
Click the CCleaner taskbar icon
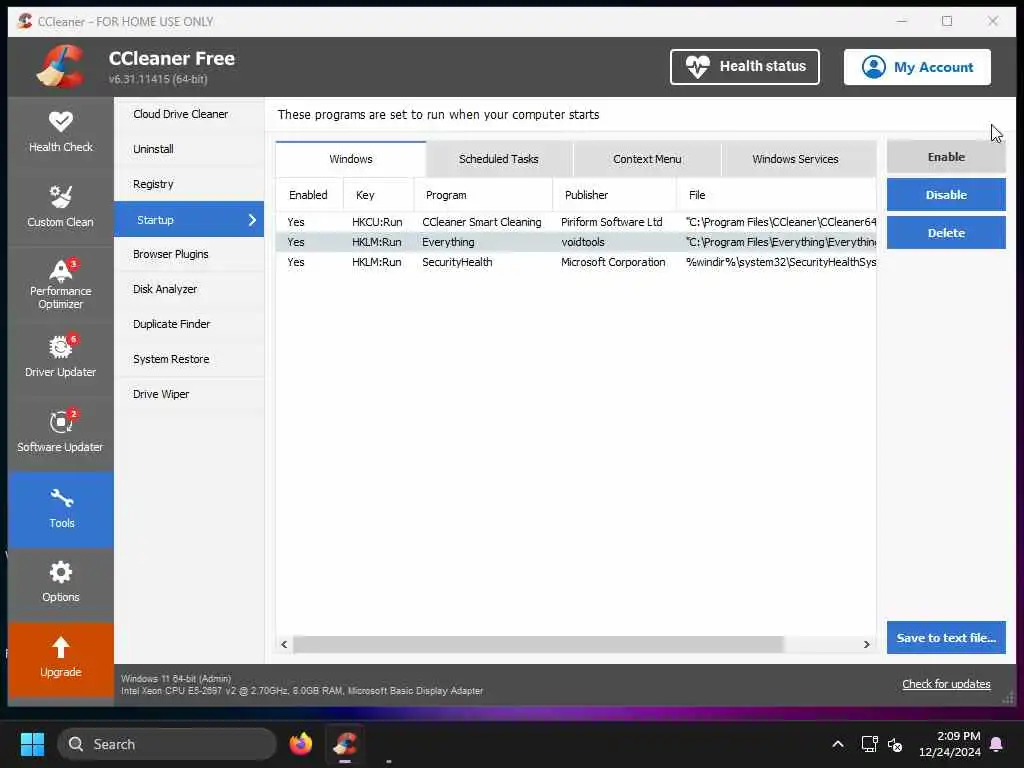click(x=345, y=744)
